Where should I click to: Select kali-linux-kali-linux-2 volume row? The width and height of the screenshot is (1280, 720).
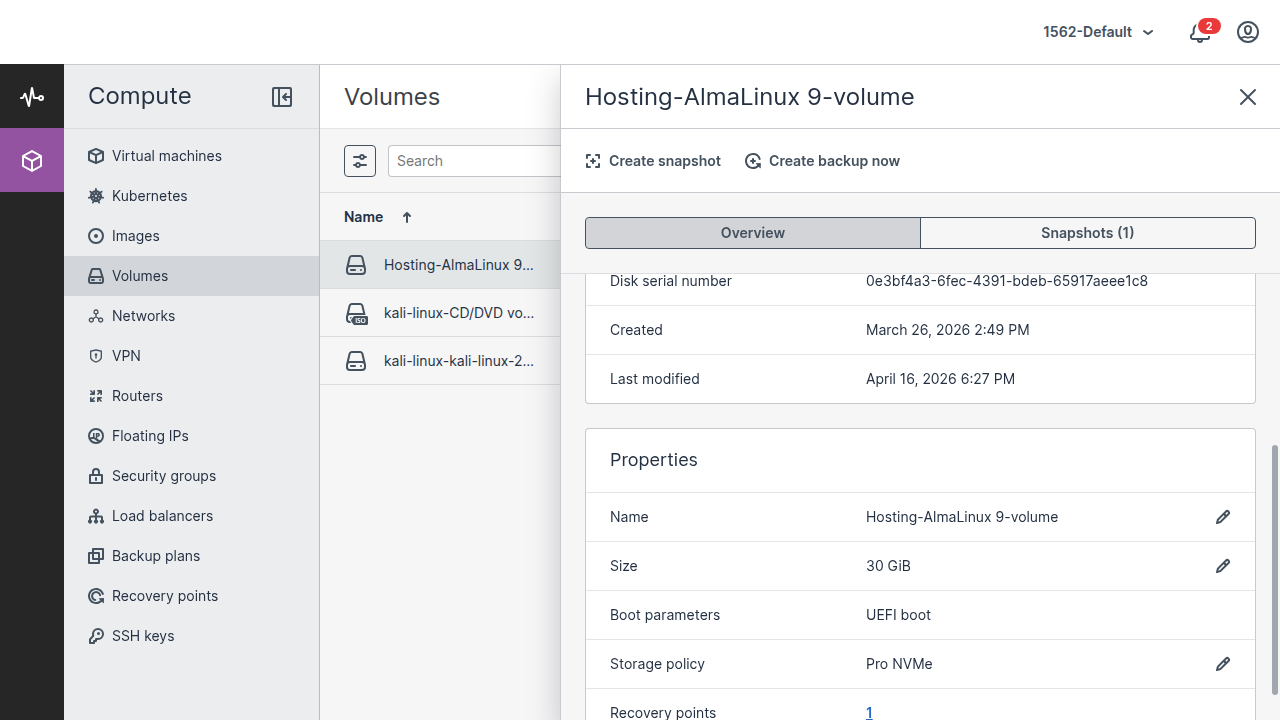click(440, 361)
